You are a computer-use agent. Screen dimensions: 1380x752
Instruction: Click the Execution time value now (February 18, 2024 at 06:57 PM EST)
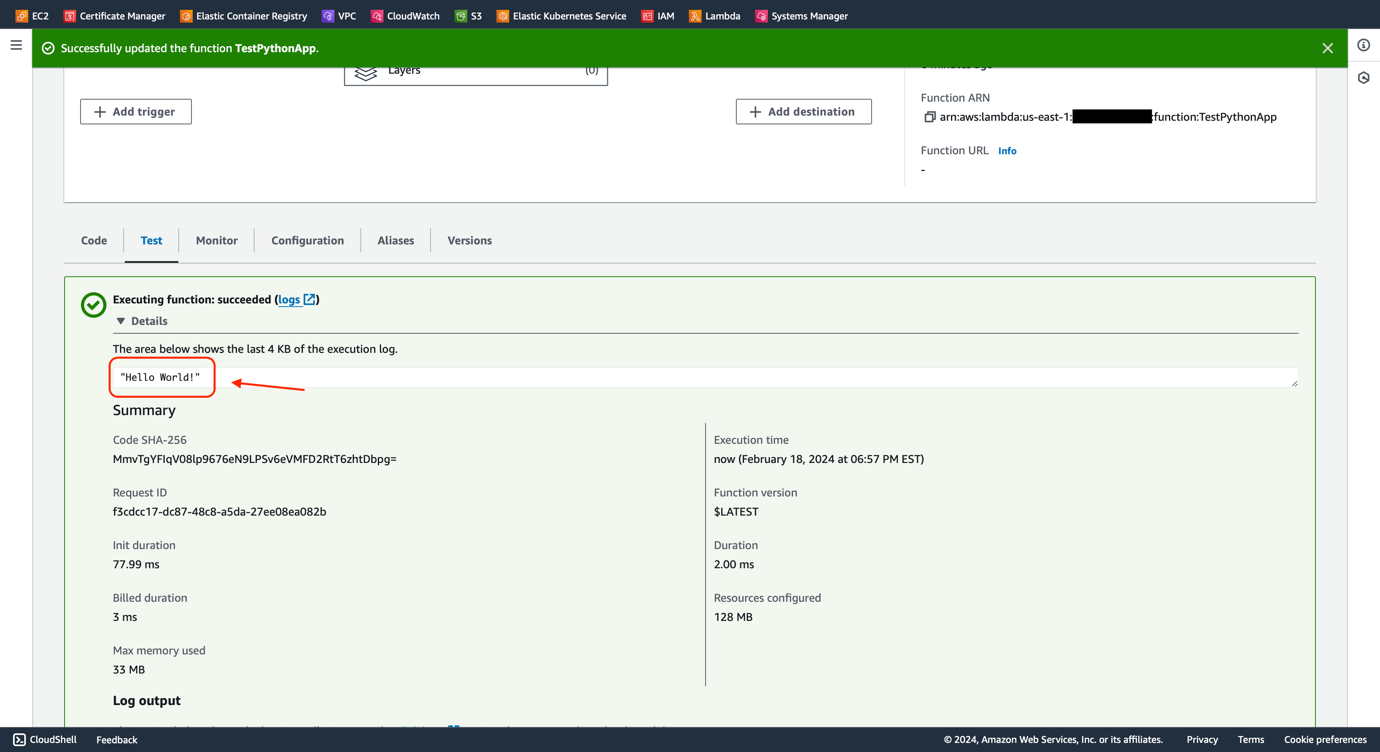[x=819, y=459]
